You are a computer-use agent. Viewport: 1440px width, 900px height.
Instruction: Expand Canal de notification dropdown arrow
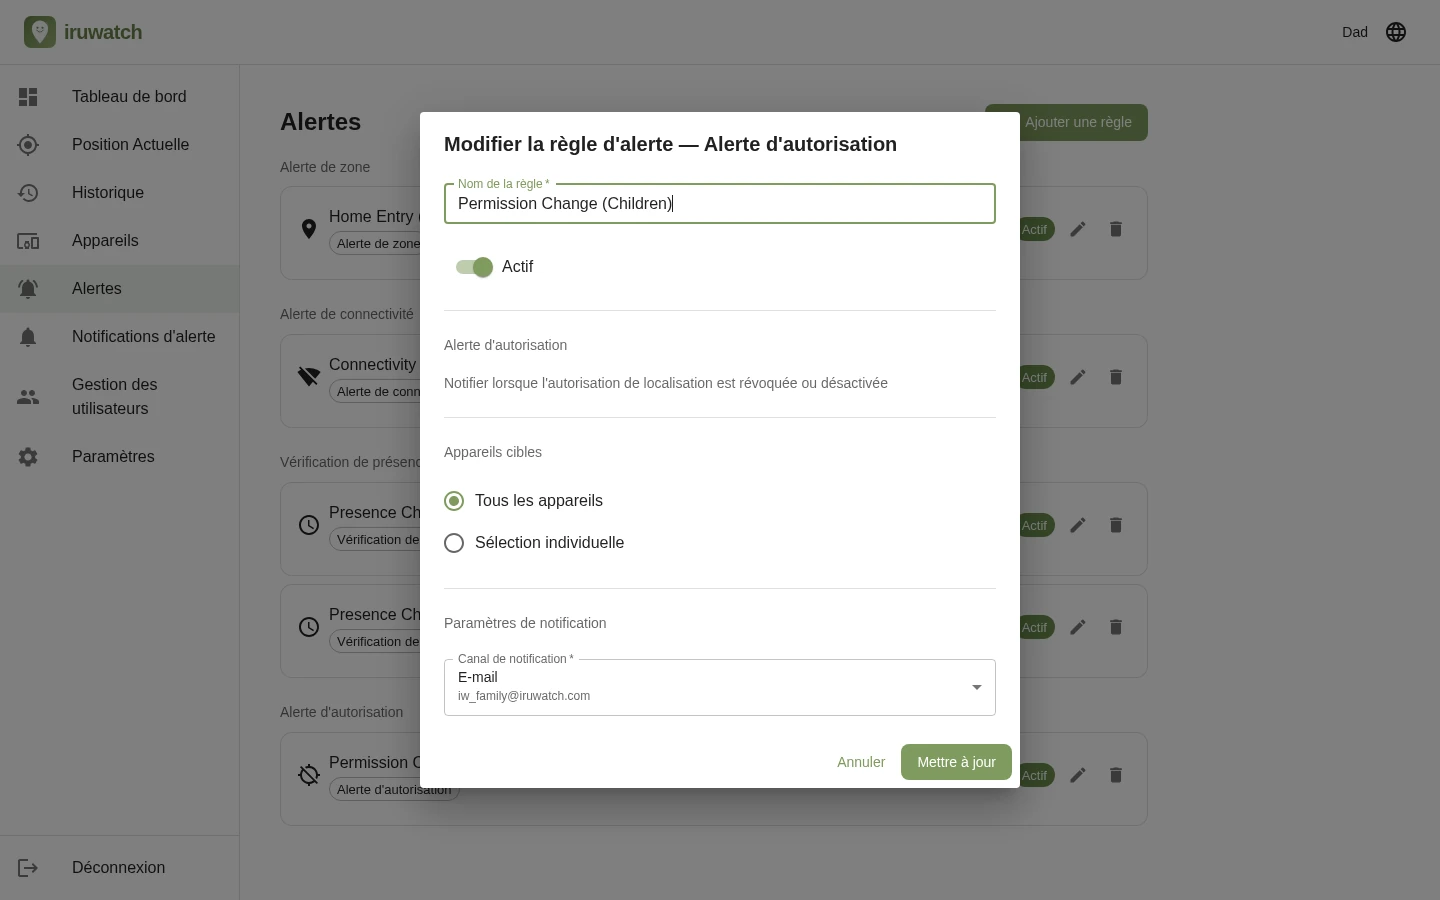(x=977, y=687)
